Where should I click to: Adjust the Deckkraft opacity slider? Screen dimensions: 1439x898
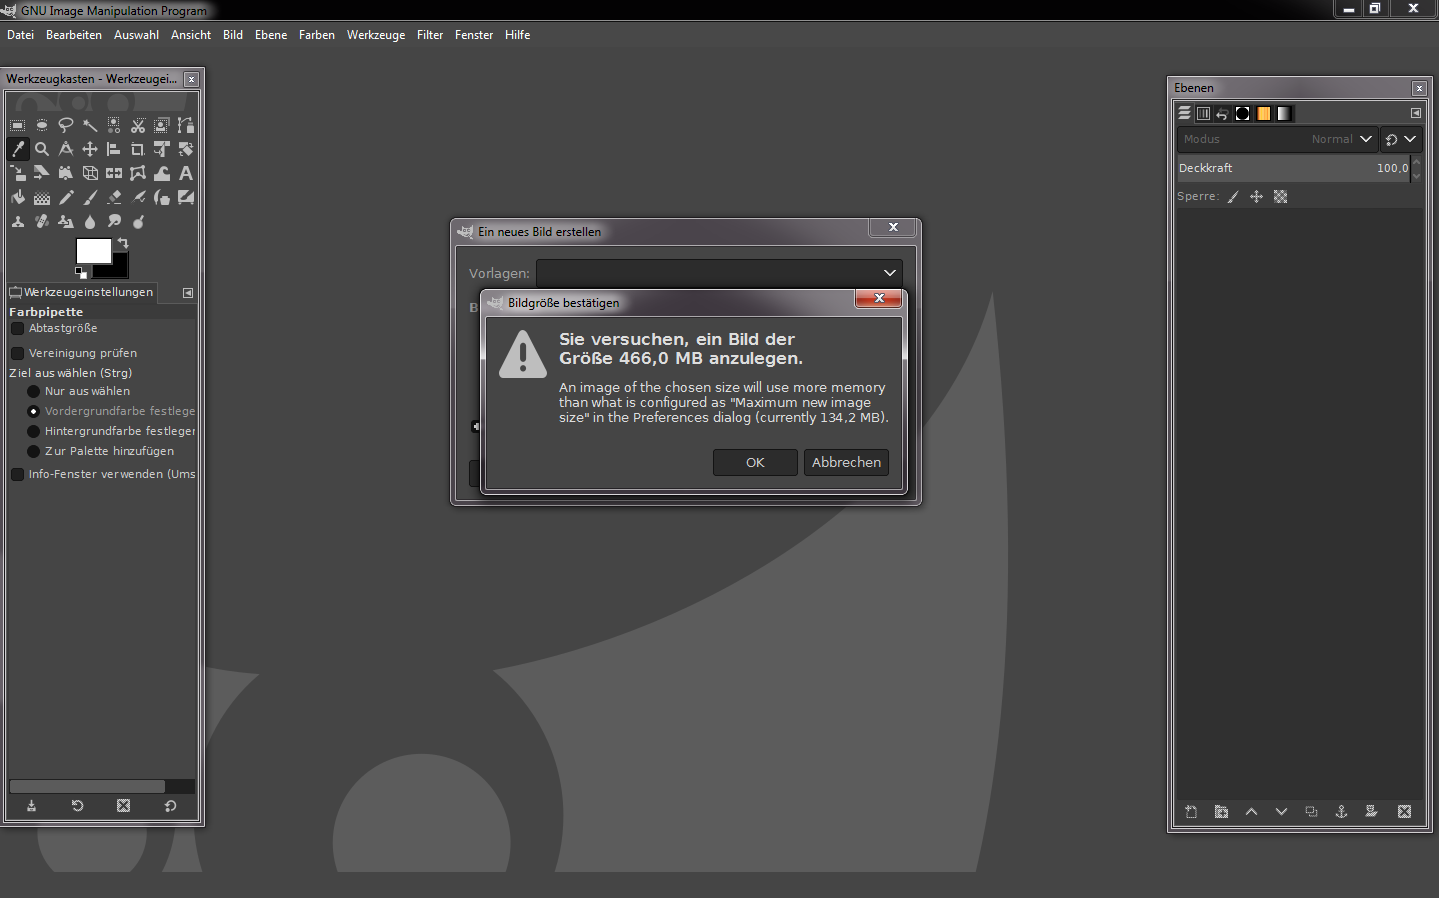click(1293, 168)
